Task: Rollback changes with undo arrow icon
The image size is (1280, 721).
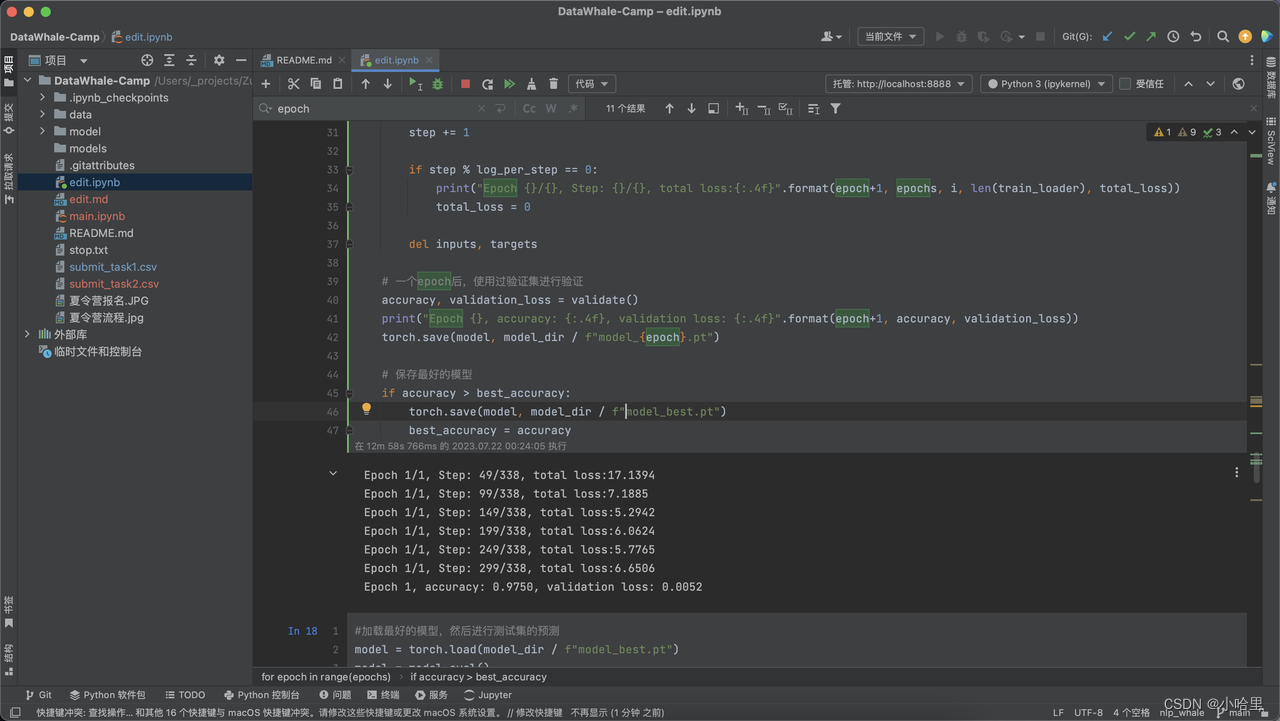Action: pyautogui.click(x=1195, y=36)
